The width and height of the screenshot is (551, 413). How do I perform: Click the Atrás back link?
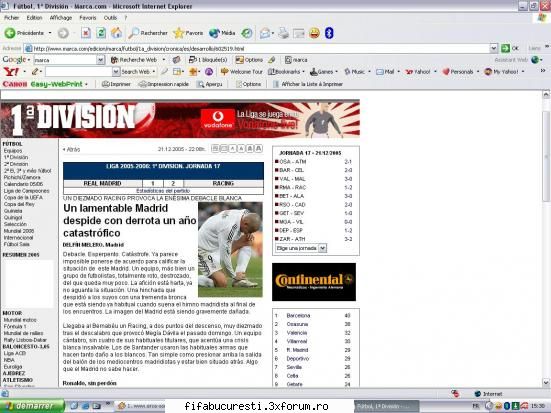pyautogui.click(x=71, y=149)
